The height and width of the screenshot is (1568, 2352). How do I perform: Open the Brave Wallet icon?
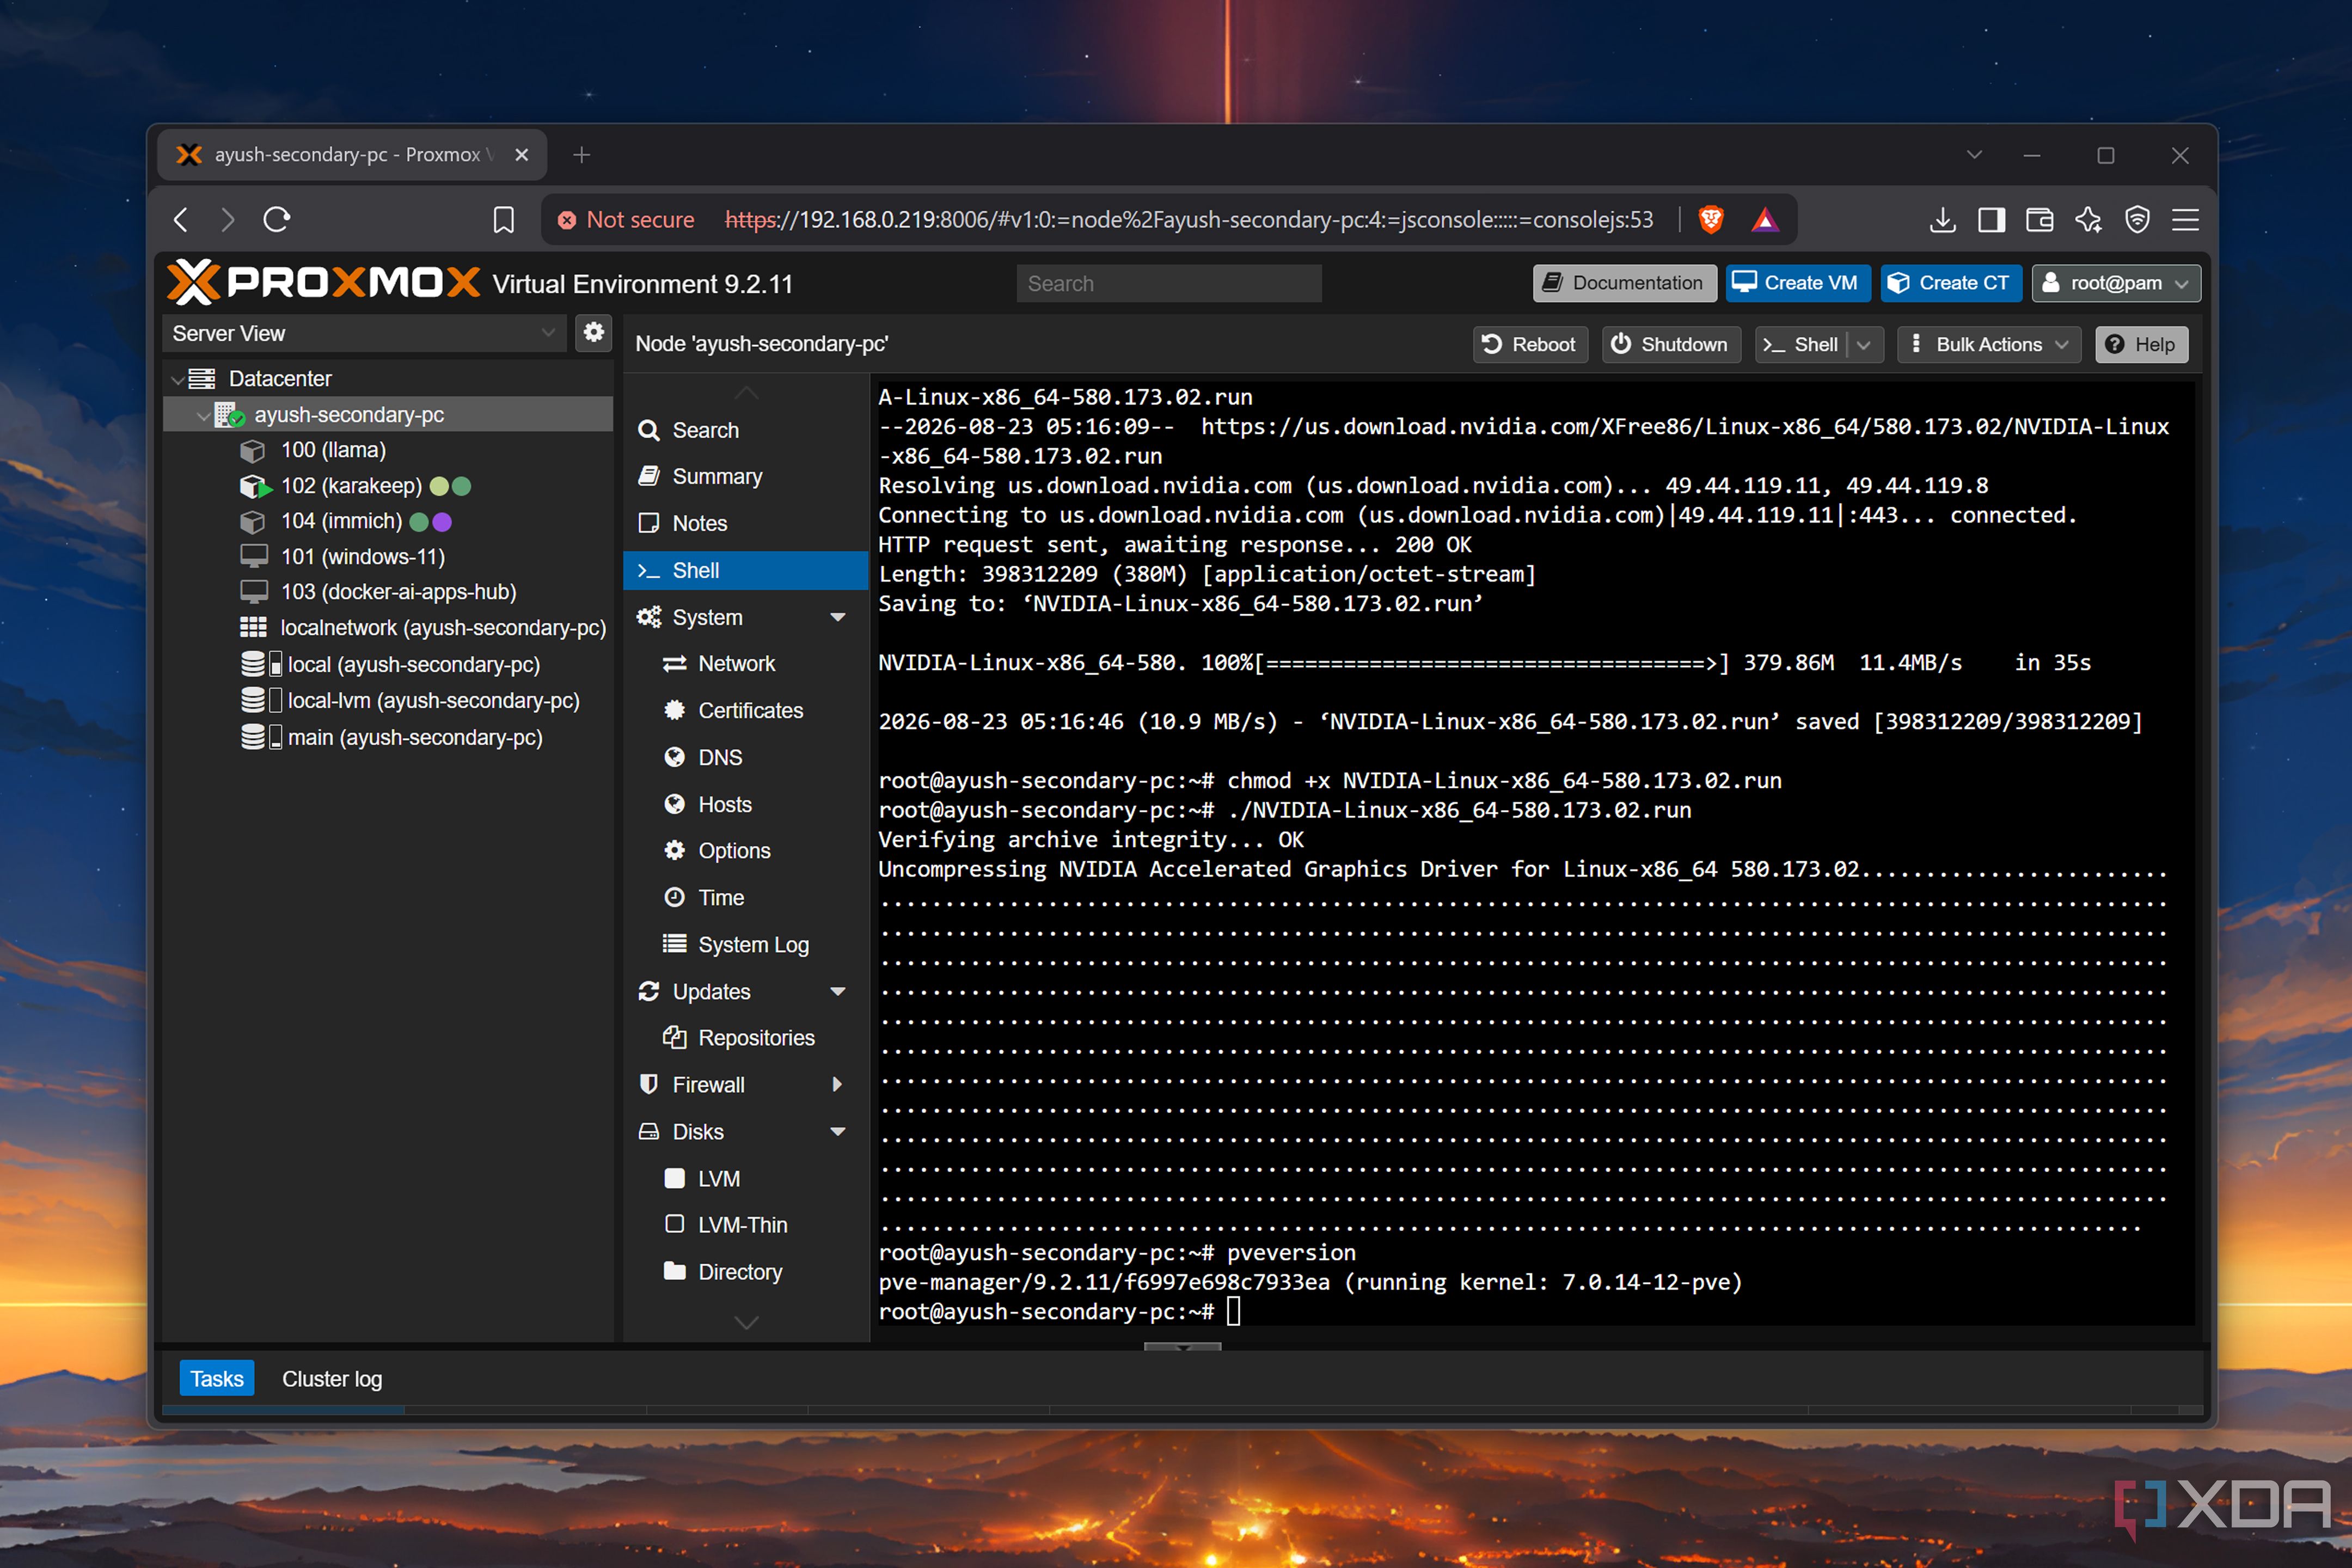(2040, 219)
